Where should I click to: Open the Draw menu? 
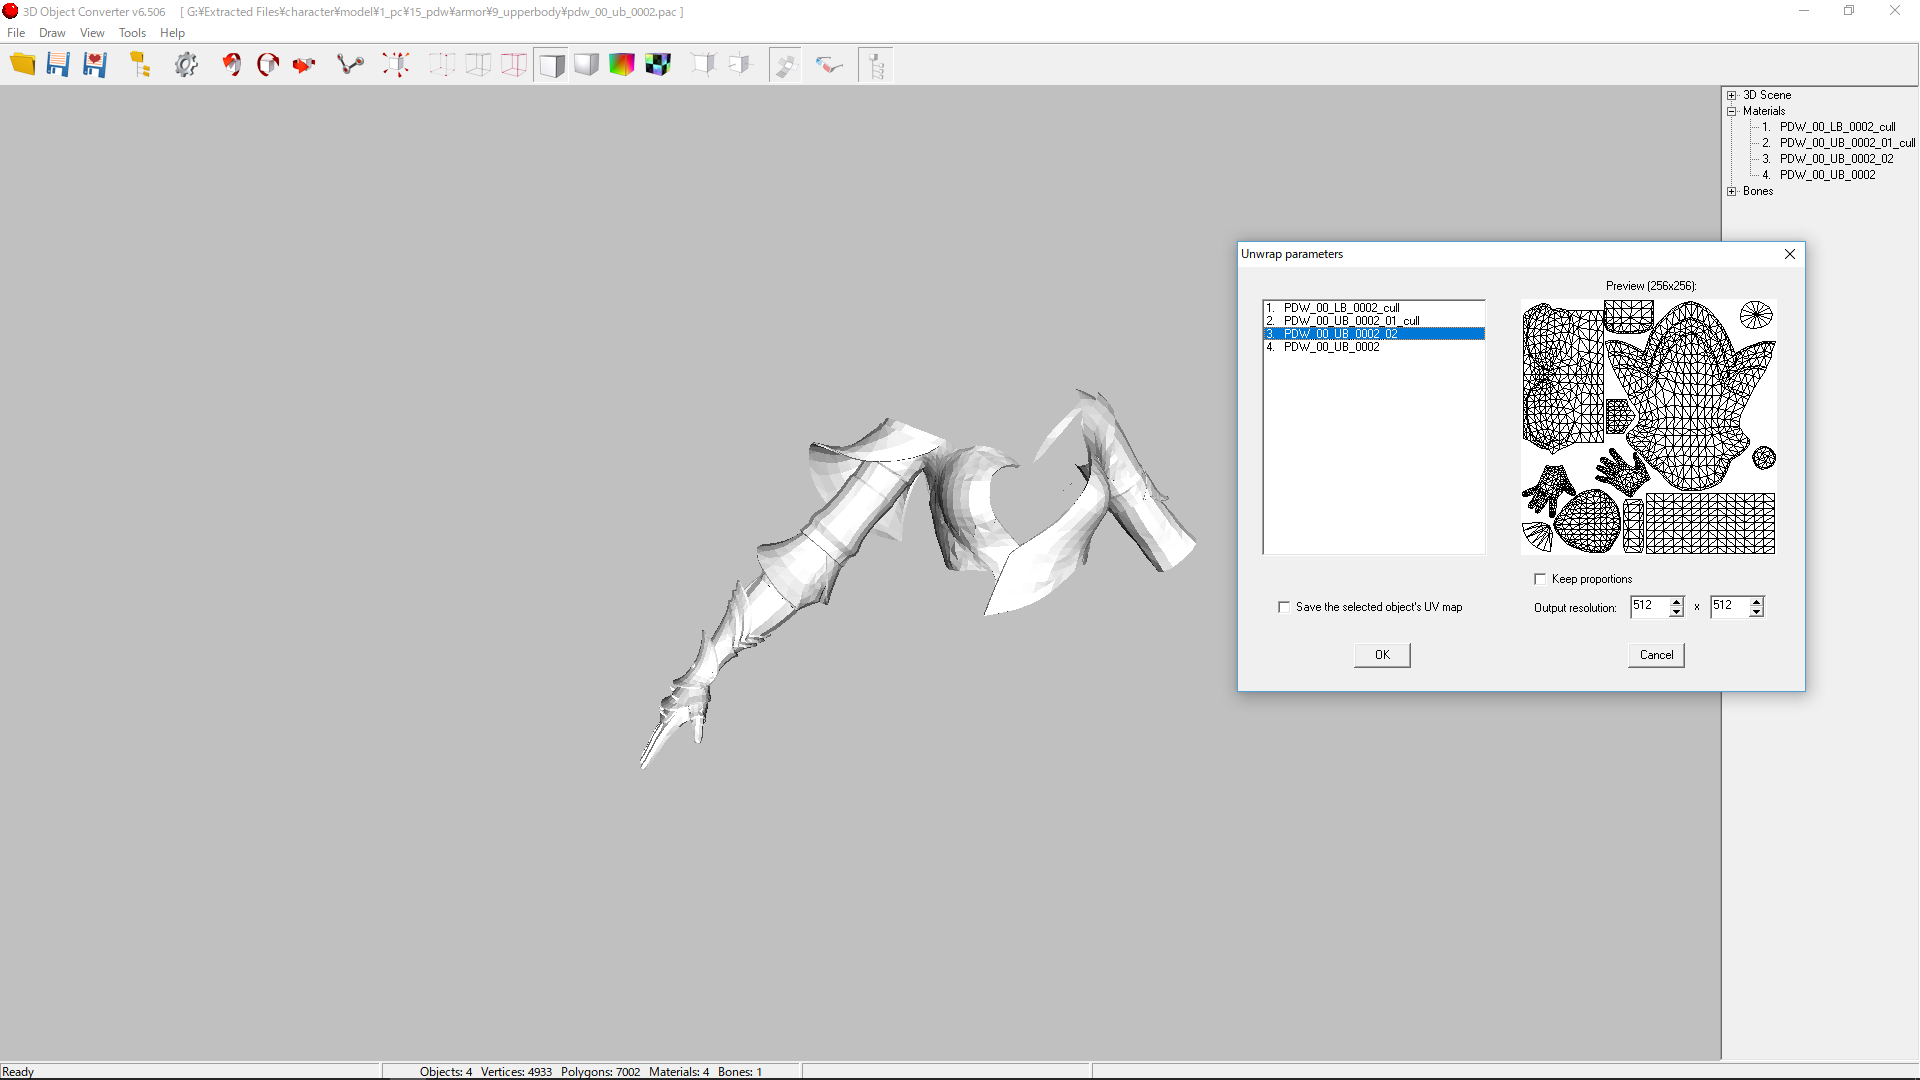[52, 33]
